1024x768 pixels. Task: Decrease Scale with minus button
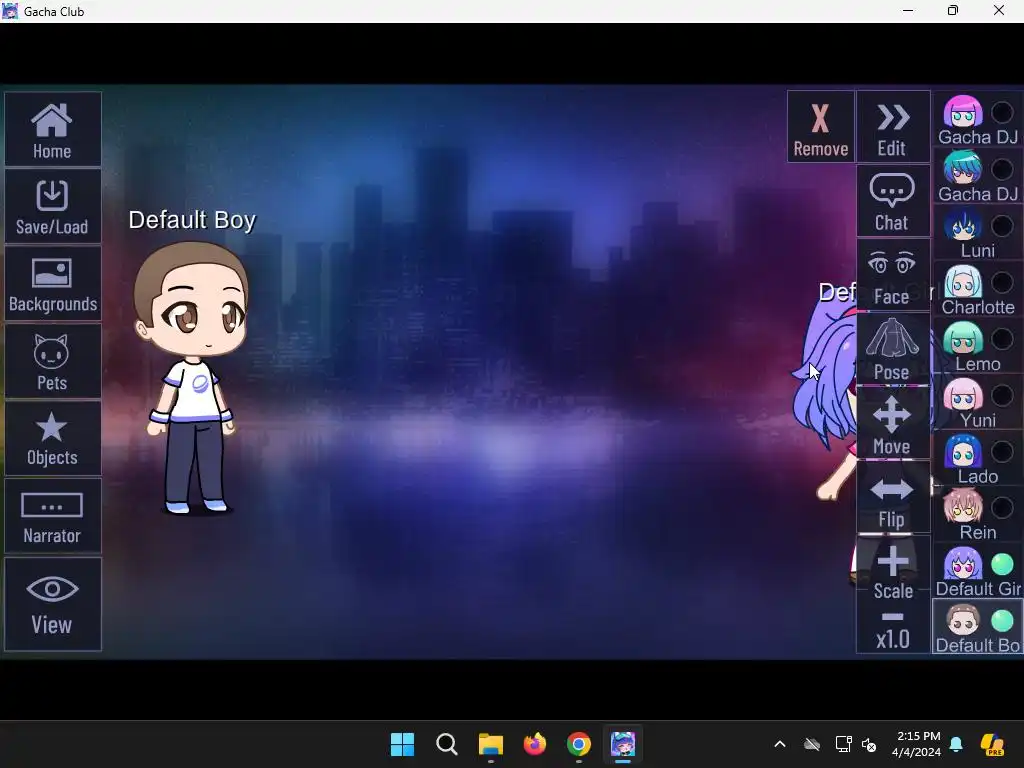[x=893, y=617]
